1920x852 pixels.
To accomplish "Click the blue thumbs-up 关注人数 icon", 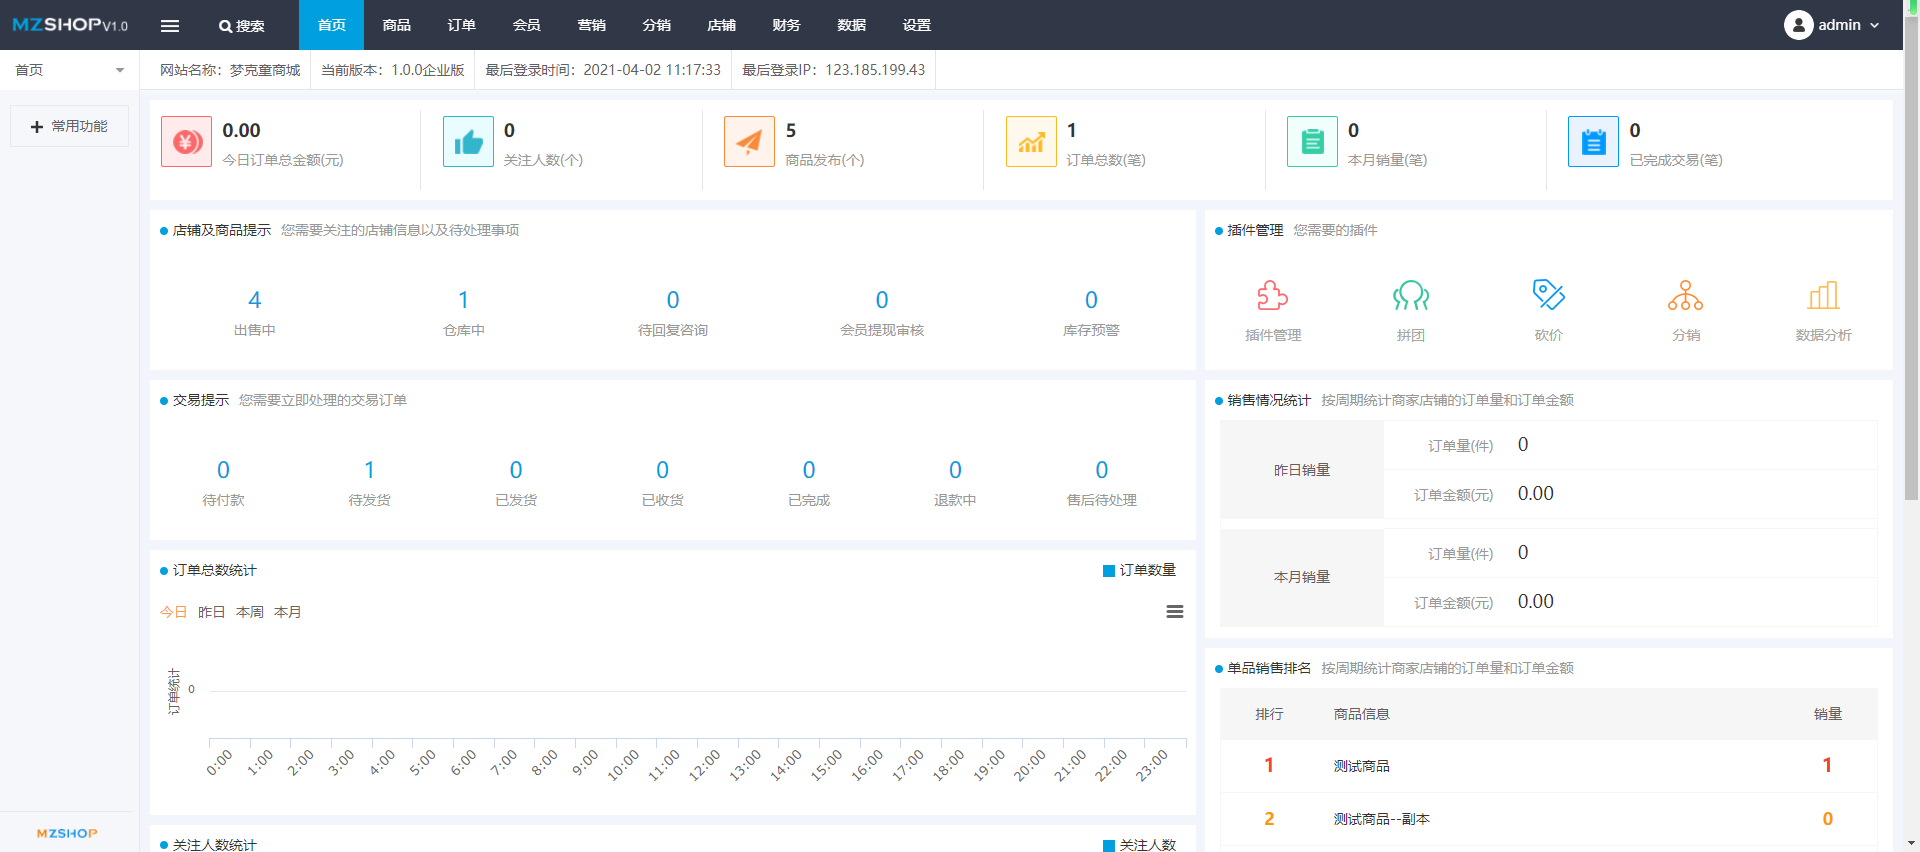I will pyautogui.click(x=468, y=141).
